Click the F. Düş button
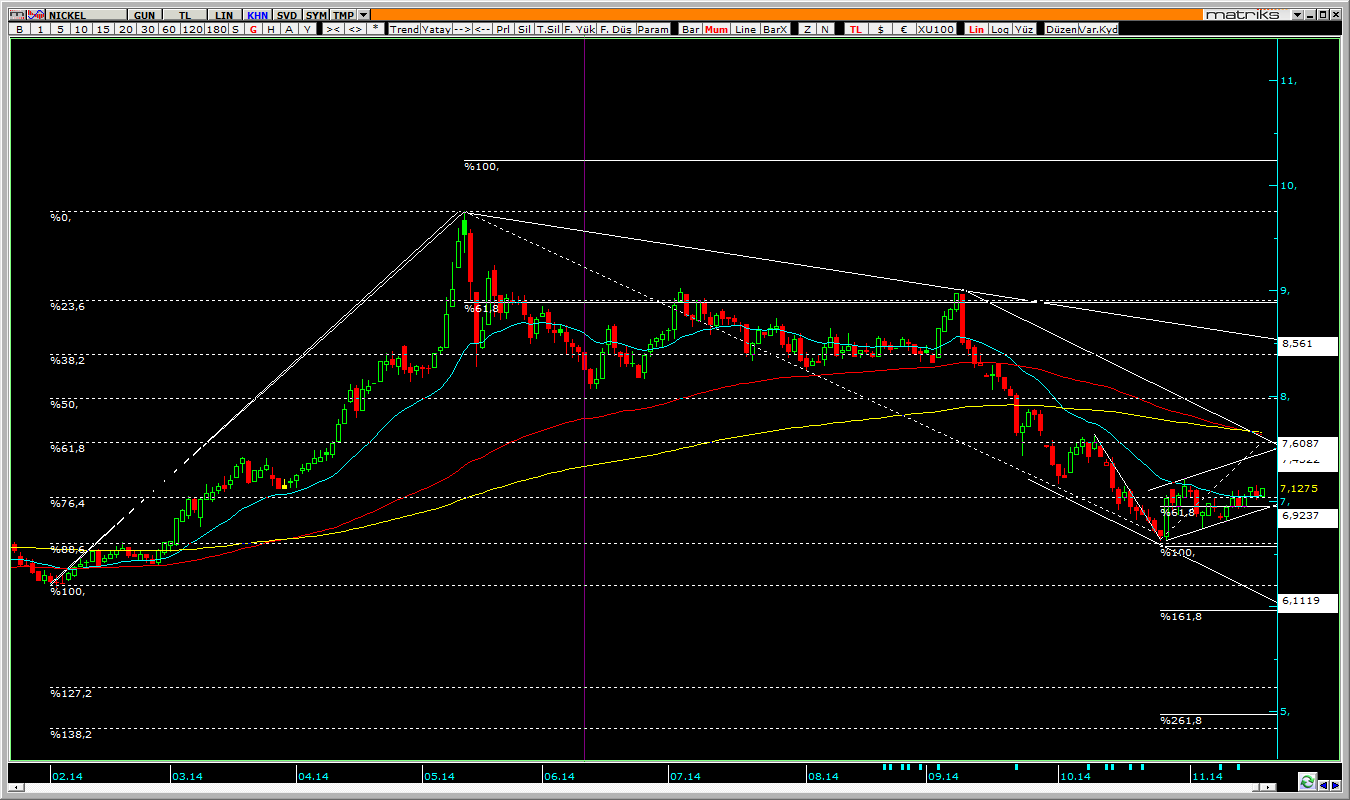 (x=616, y=29)
